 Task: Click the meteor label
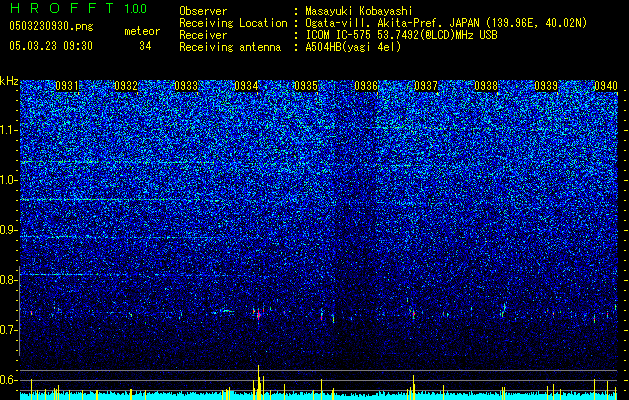click(142, 31)
